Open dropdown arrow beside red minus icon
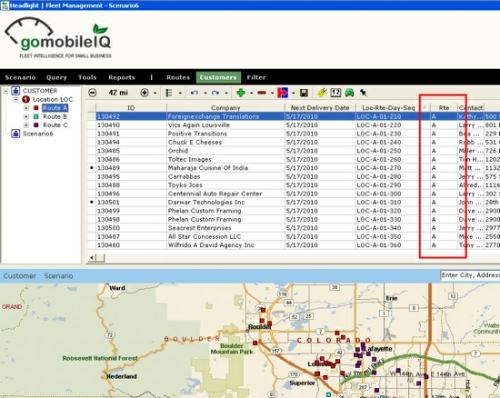This screenshot has height=398, width=500. pos(272,93)
